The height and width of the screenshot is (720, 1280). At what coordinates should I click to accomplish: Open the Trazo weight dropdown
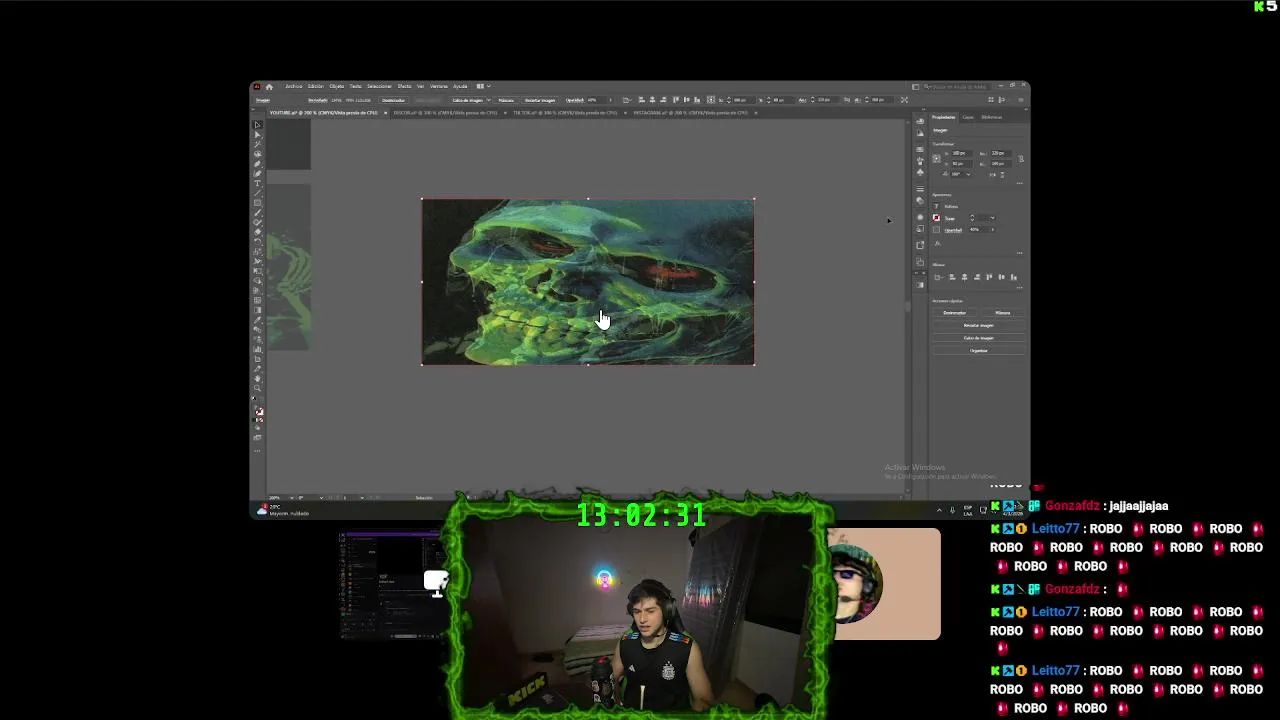click(992, 218)
